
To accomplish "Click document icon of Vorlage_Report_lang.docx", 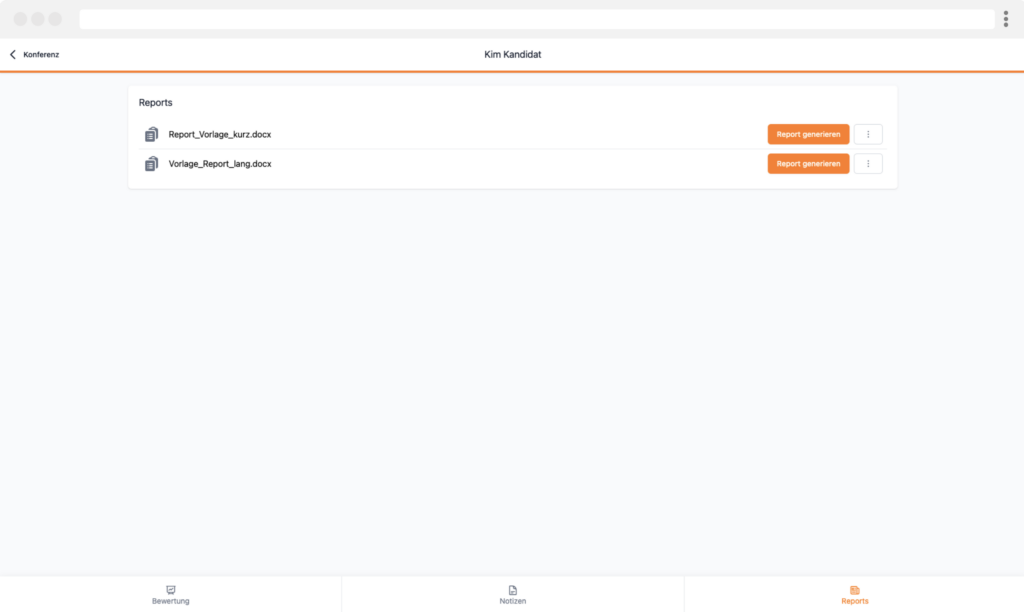I will tap(152, 164).
